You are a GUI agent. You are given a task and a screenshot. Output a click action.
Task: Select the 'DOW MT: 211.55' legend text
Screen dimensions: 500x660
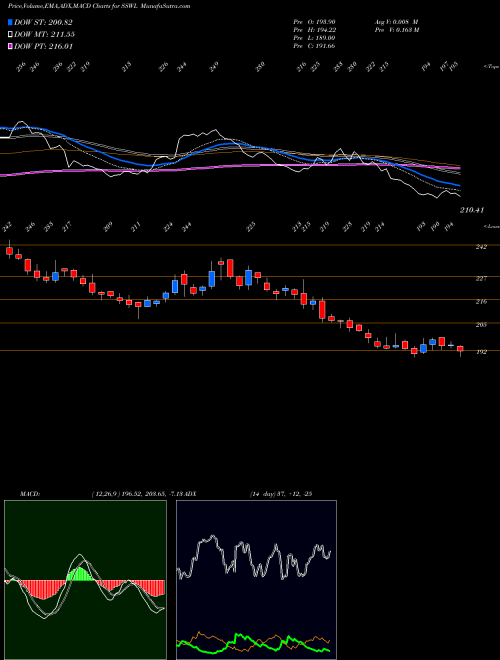[45, 34]
